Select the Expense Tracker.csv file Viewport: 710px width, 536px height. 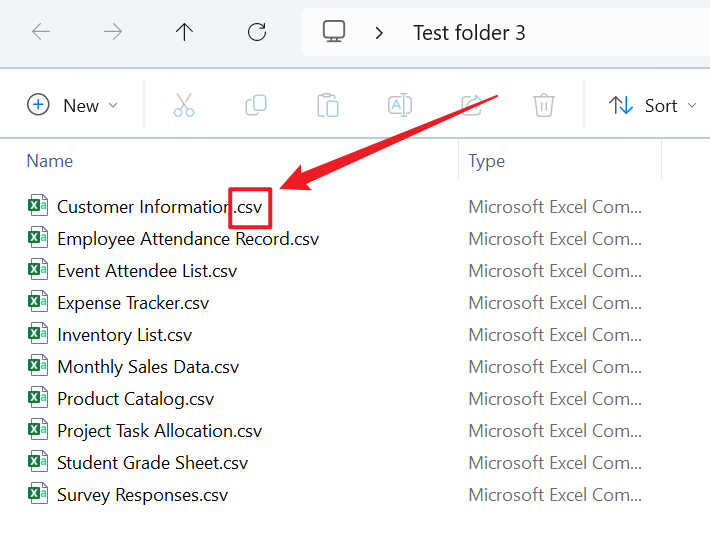133,303
